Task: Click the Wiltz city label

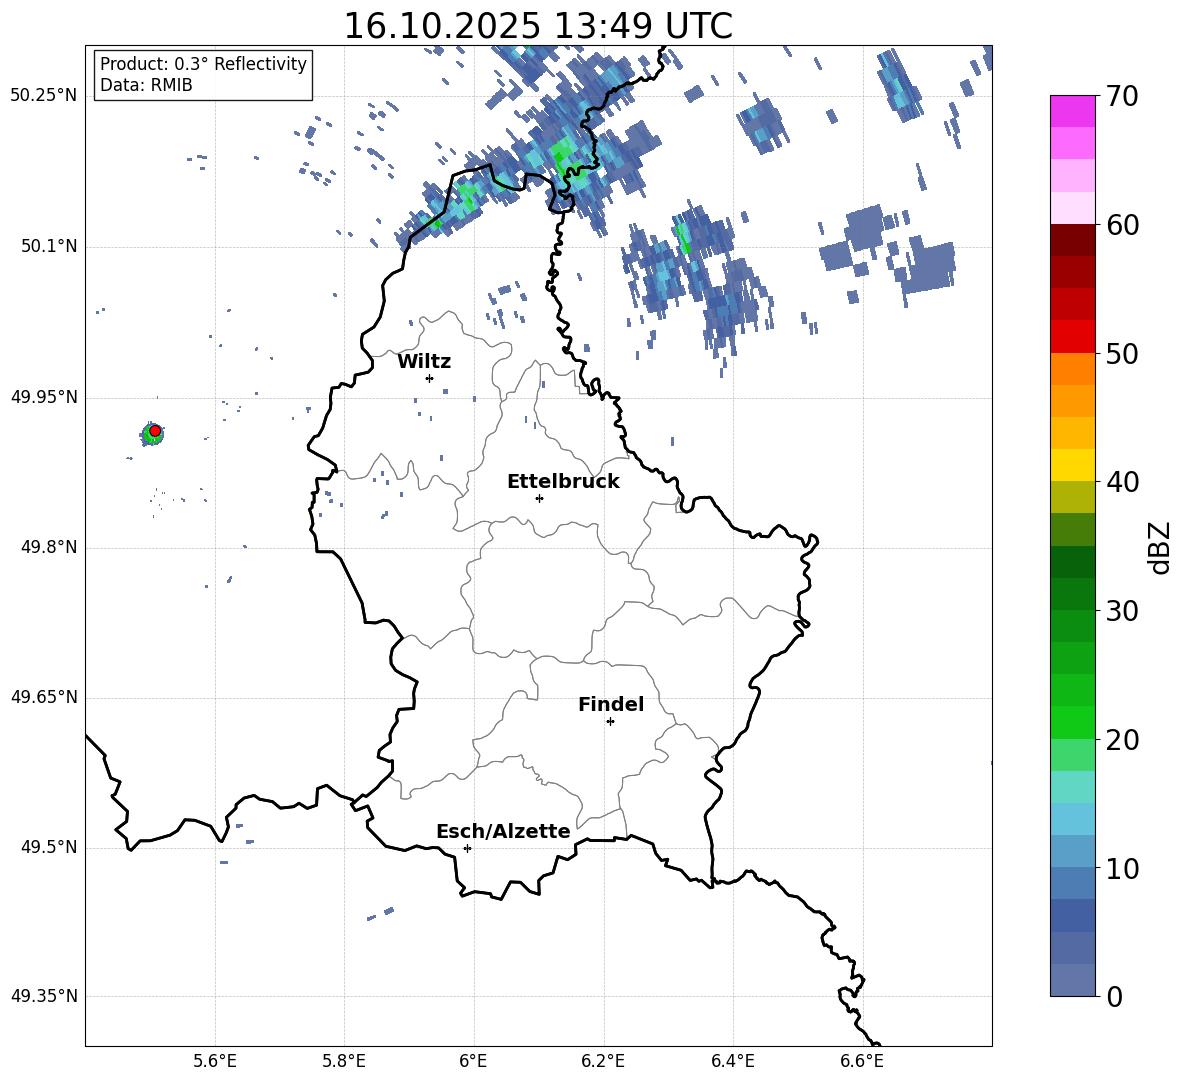Action: 424,362
